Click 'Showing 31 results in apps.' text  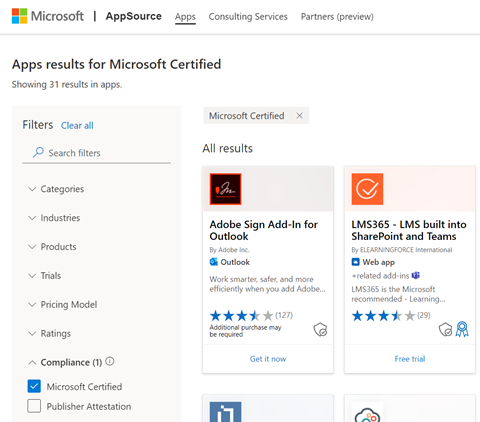[67, 84]
